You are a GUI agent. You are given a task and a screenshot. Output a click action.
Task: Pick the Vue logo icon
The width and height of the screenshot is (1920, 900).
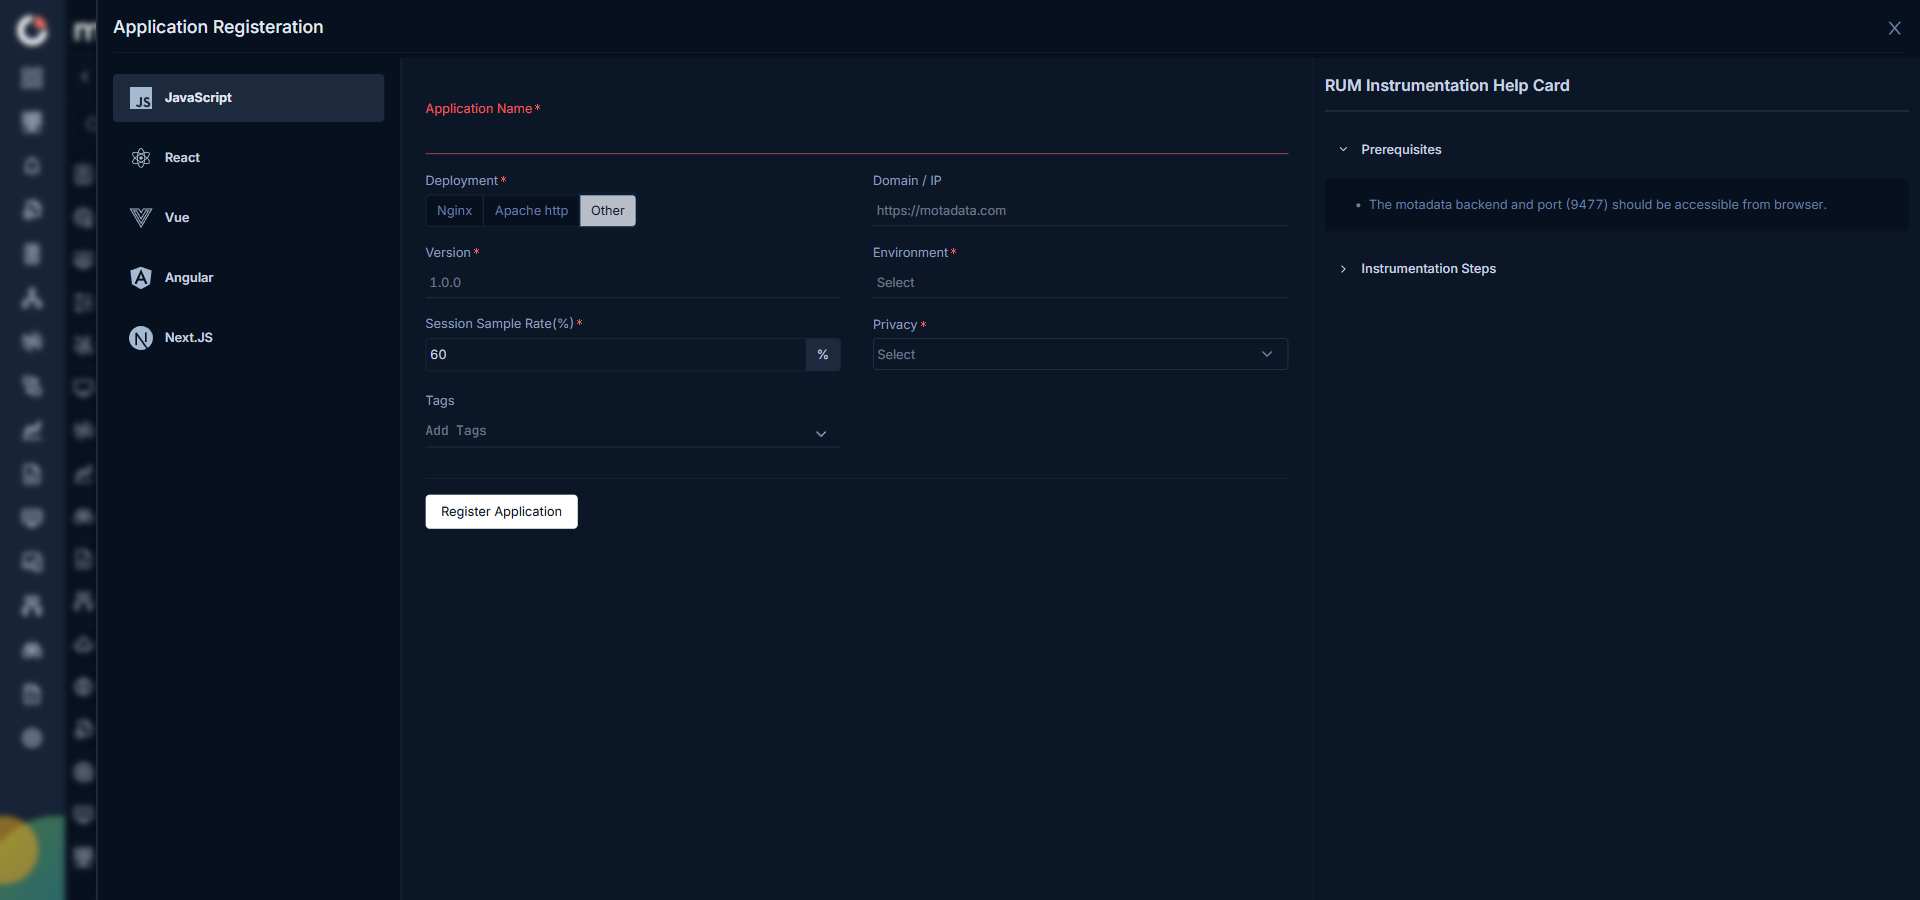click(x=141, y=218)
